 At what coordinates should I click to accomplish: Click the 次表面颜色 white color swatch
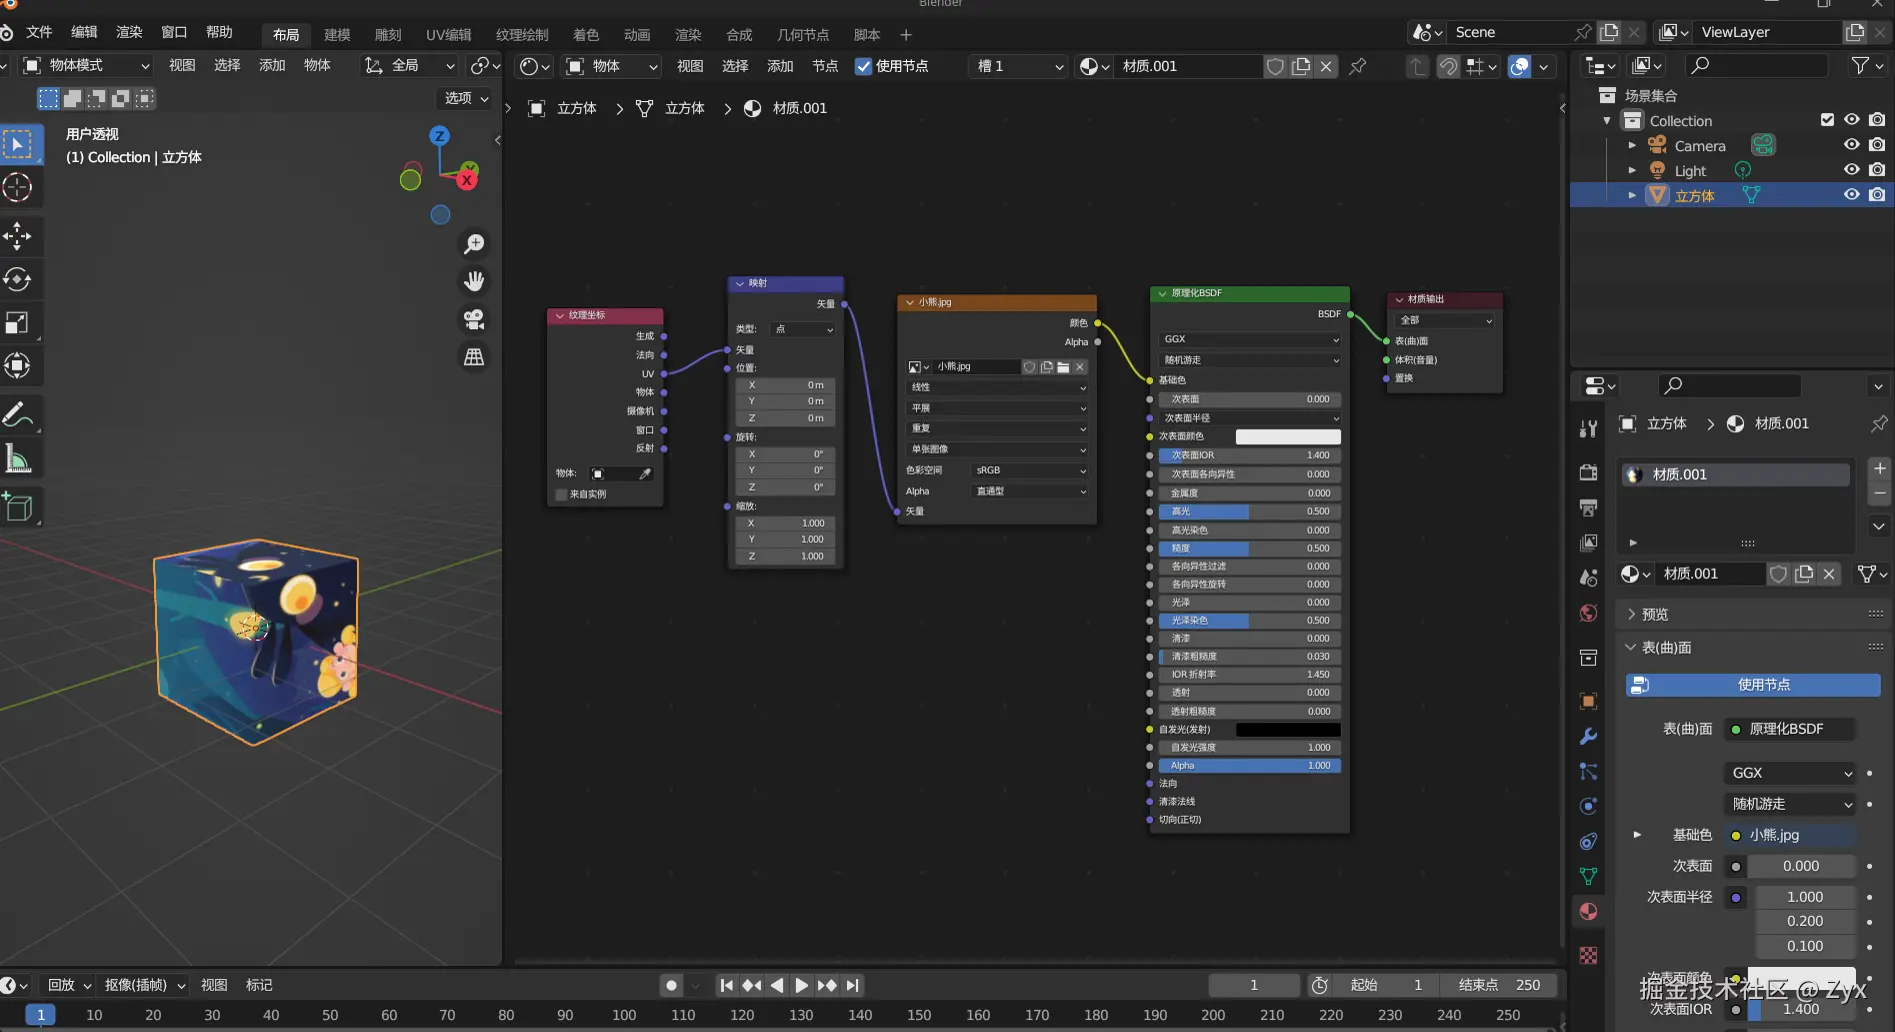point(1287,437)
